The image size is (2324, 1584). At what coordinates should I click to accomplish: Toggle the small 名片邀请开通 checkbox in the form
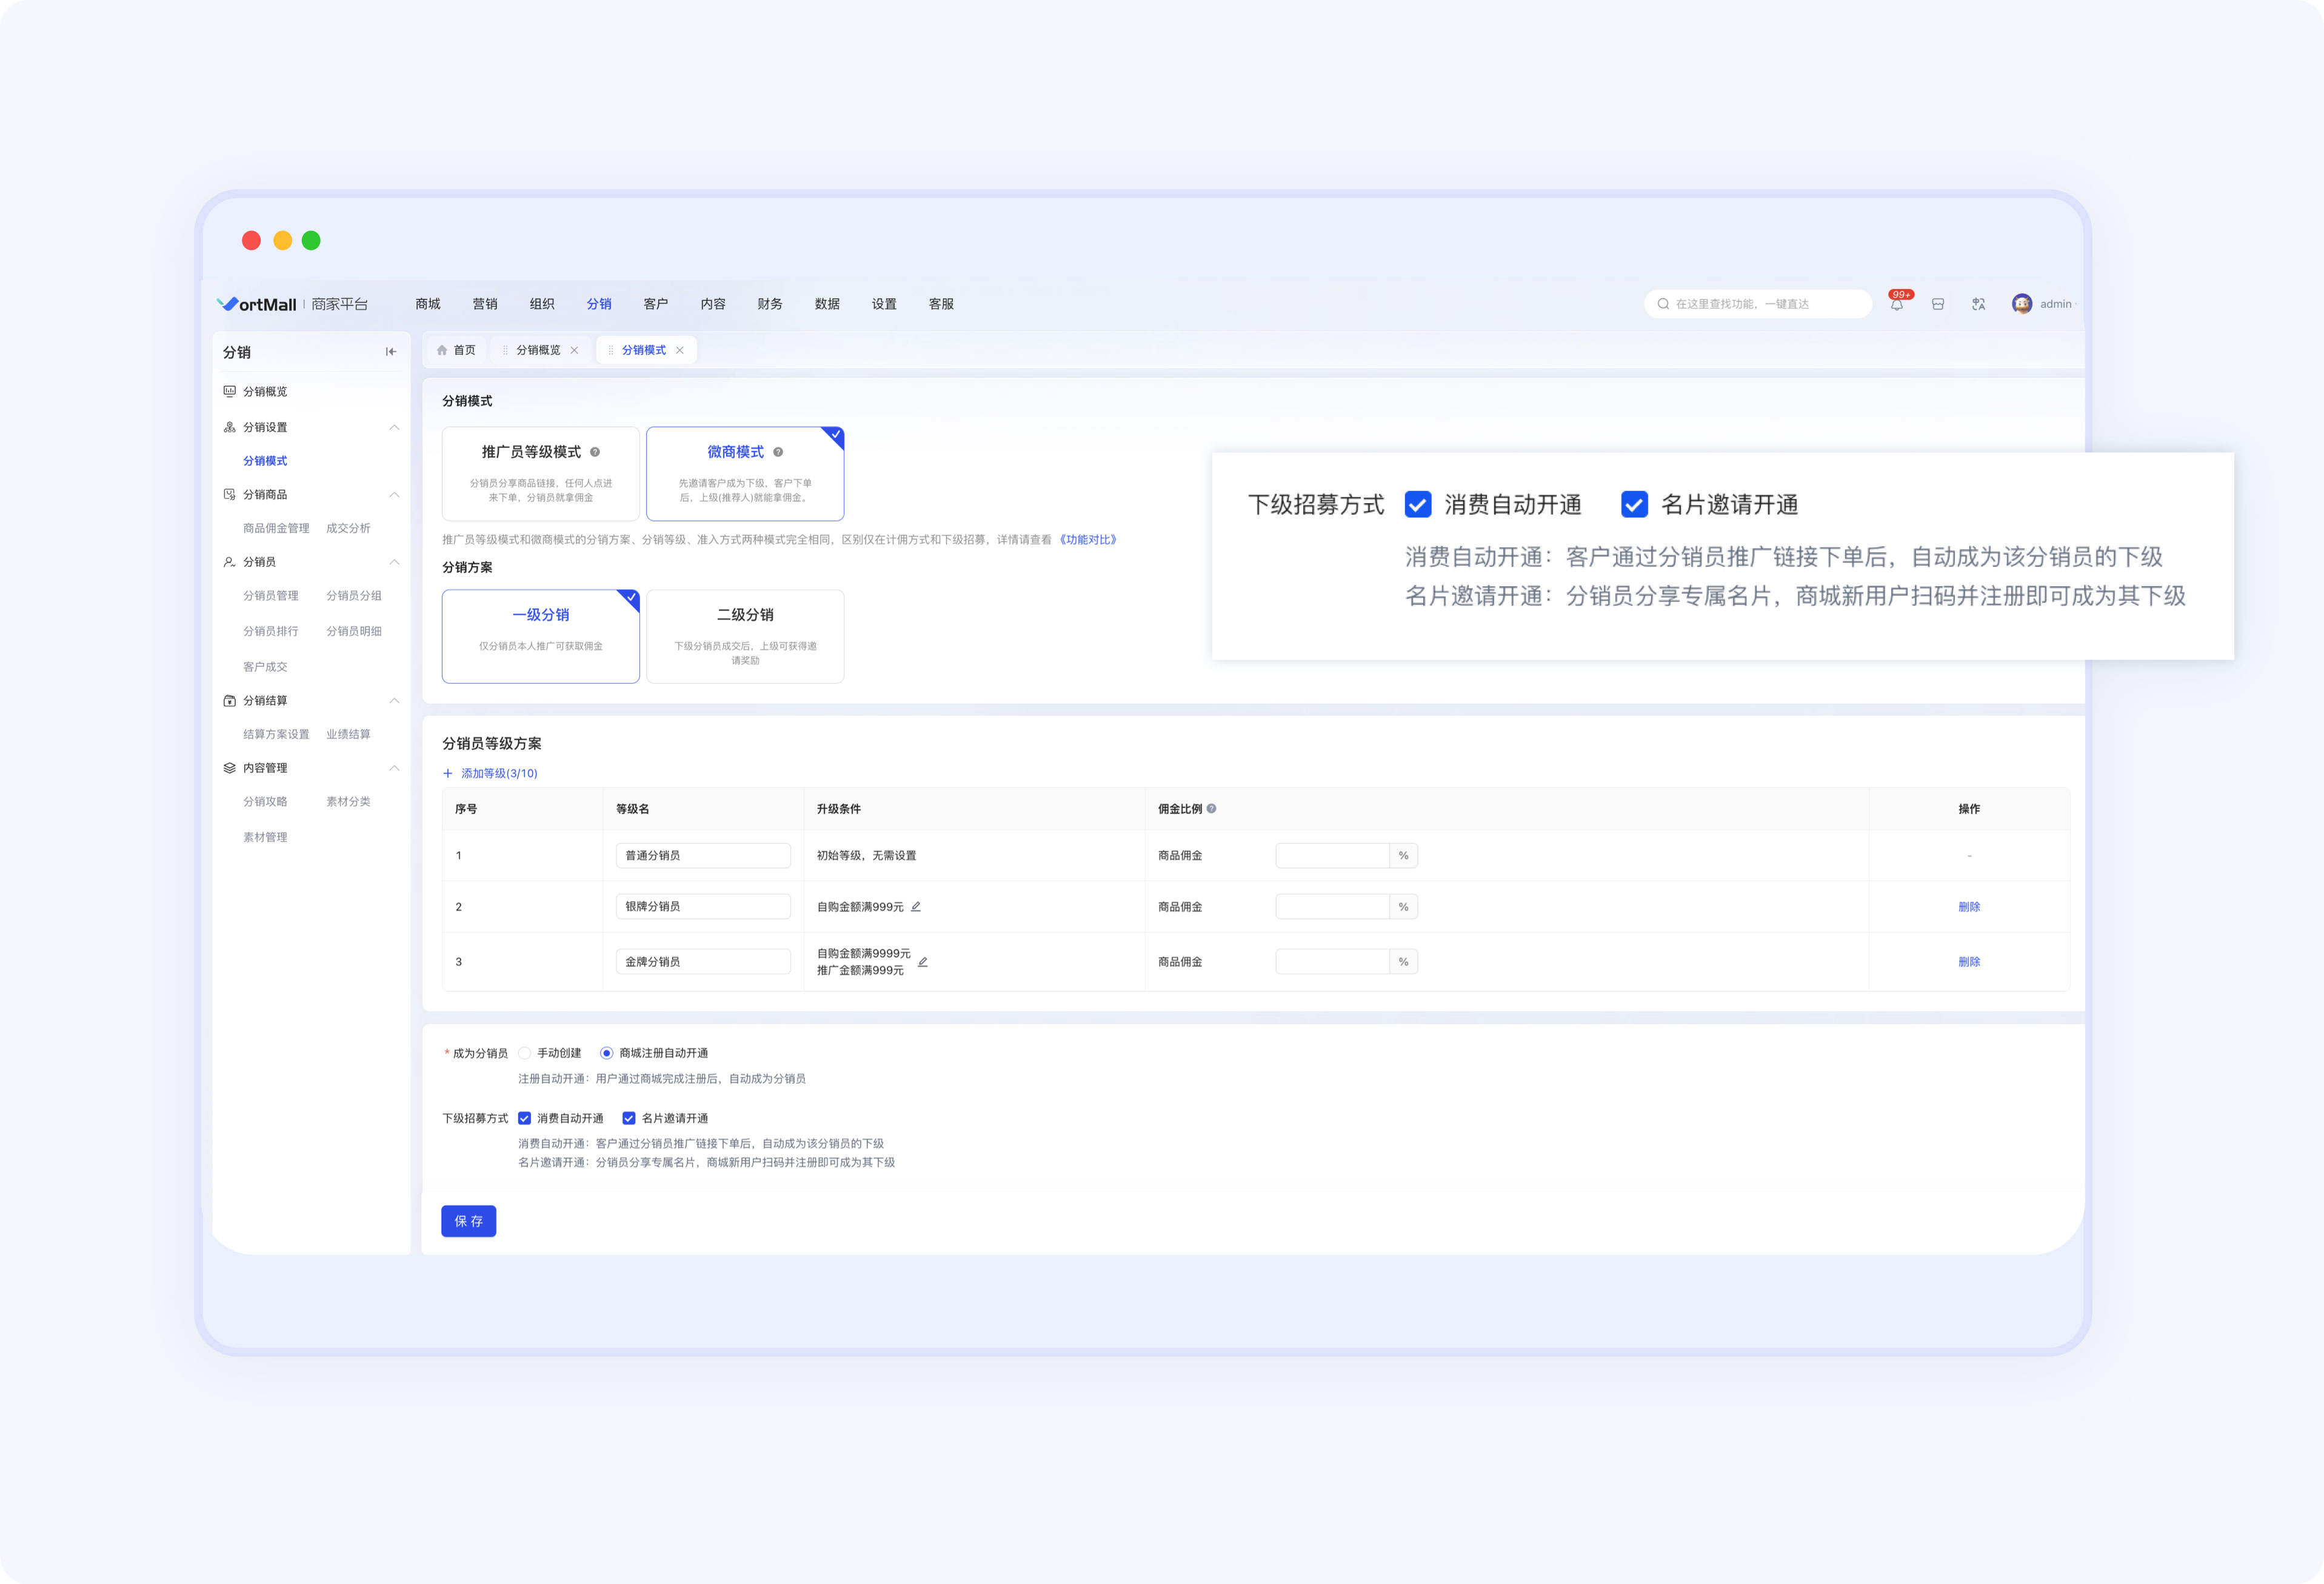tap(629, 1118)
